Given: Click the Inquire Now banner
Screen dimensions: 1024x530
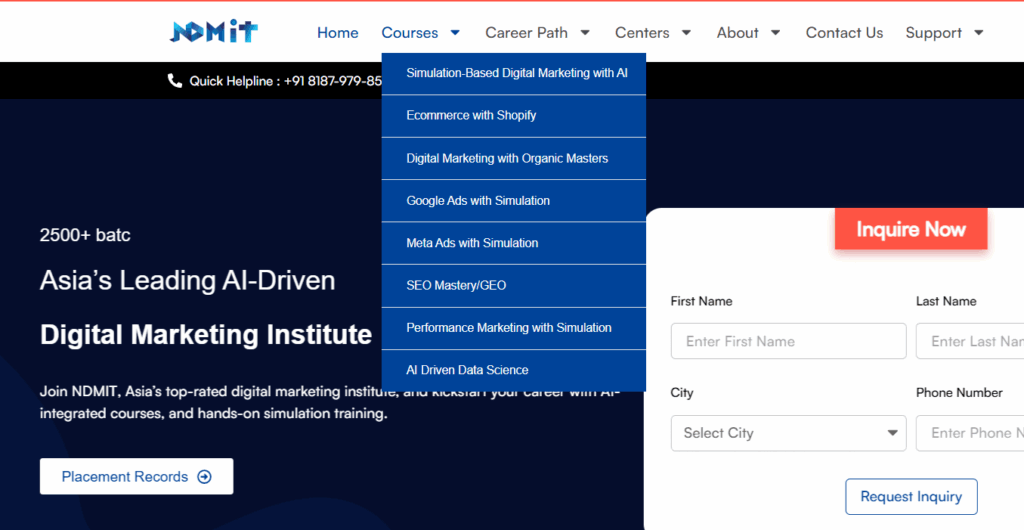Looking at the screenshot, I should click(x=911, y=229).
